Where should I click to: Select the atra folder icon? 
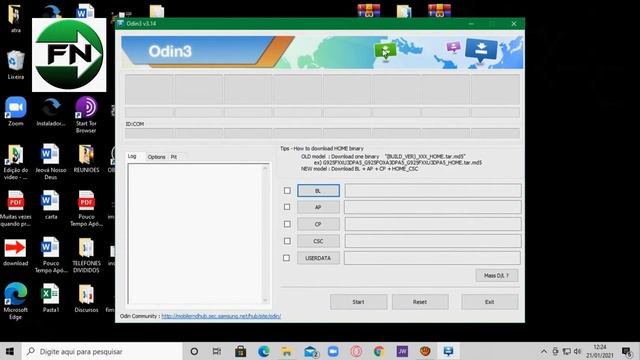coord(16,18)
